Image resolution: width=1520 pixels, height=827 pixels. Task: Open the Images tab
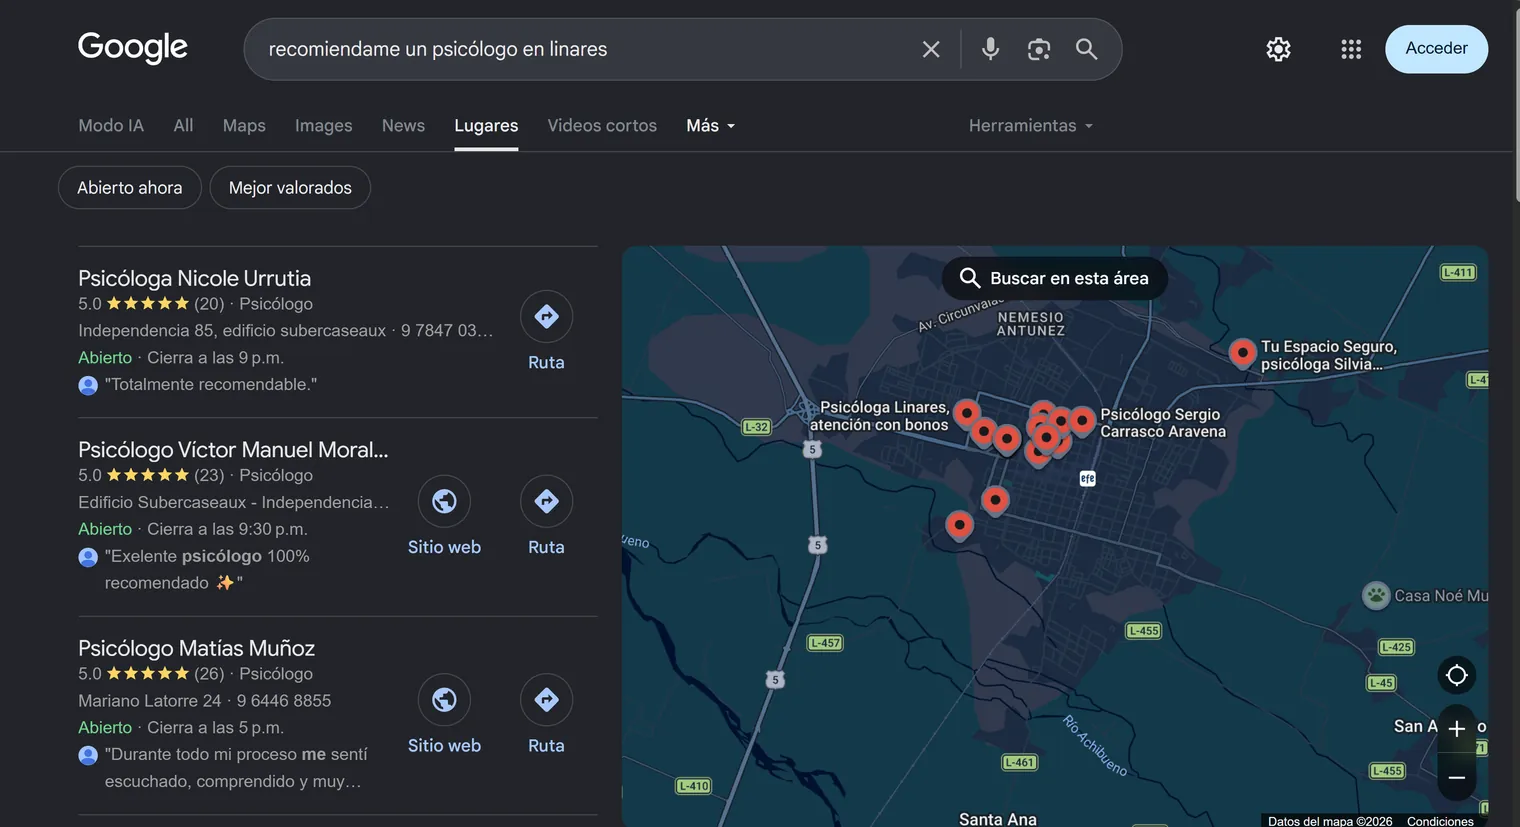[x=323, y=126]
